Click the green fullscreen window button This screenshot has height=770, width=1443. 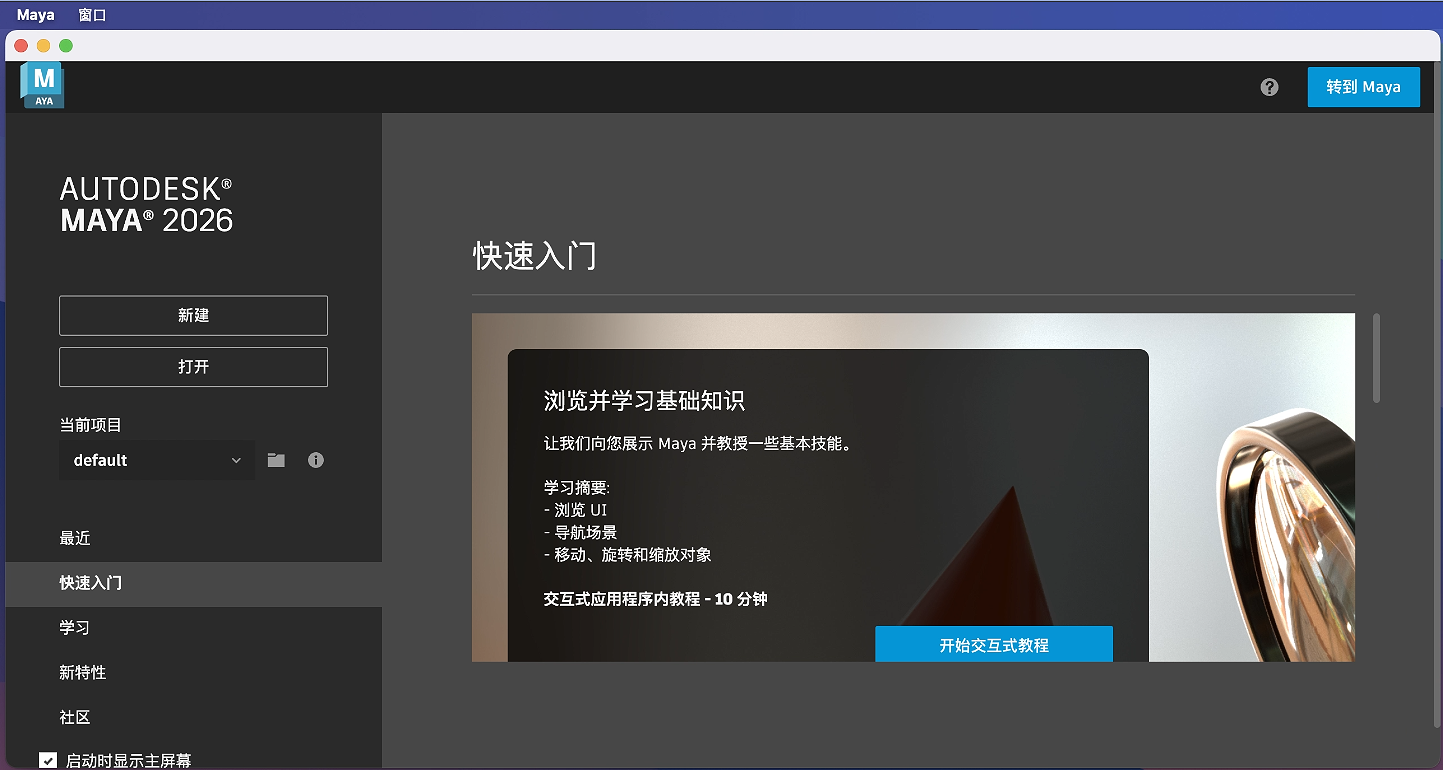point(66,45)
